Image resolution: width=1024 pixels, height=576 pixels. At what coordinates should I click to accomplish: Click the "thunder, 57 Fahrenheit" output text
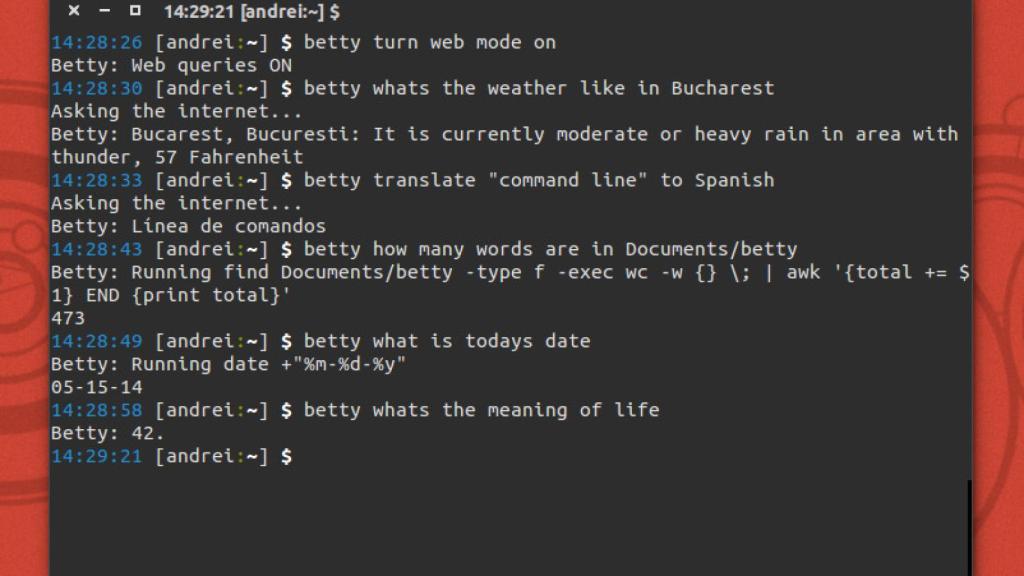click(x=177, y=157)
